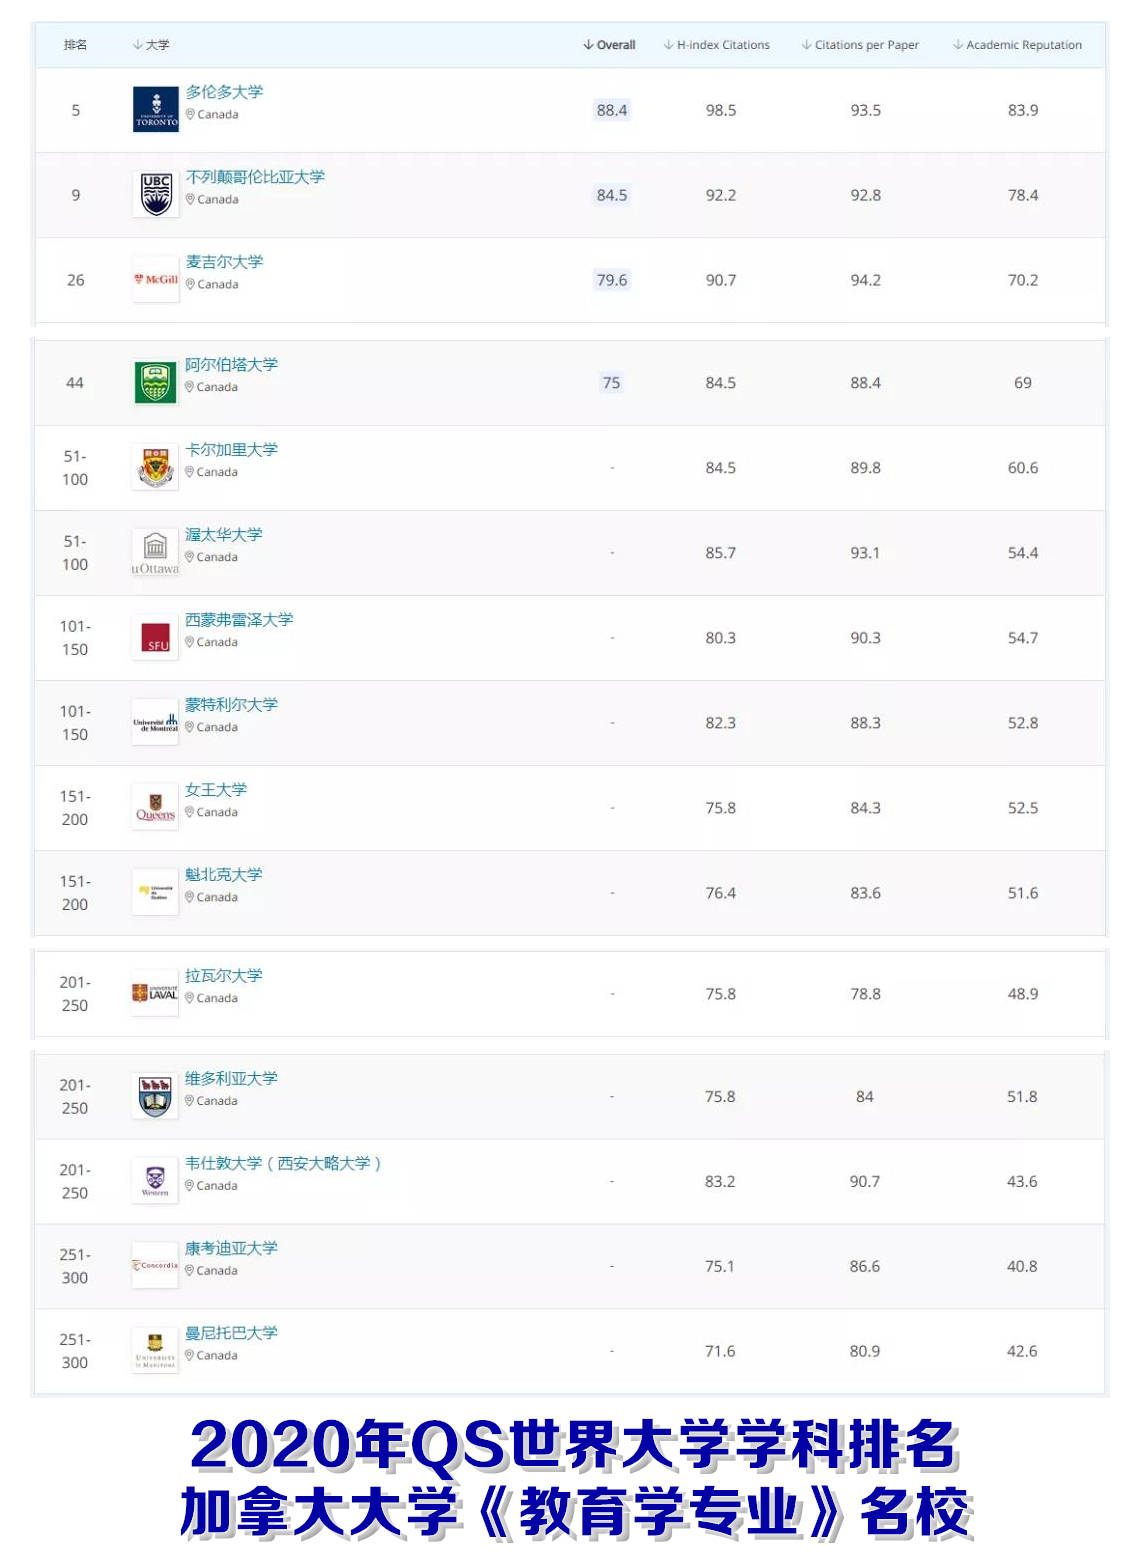Click the UBC crest logo
The width and height of the screenshot is (1140, 1566).
(x=156, y=194)
